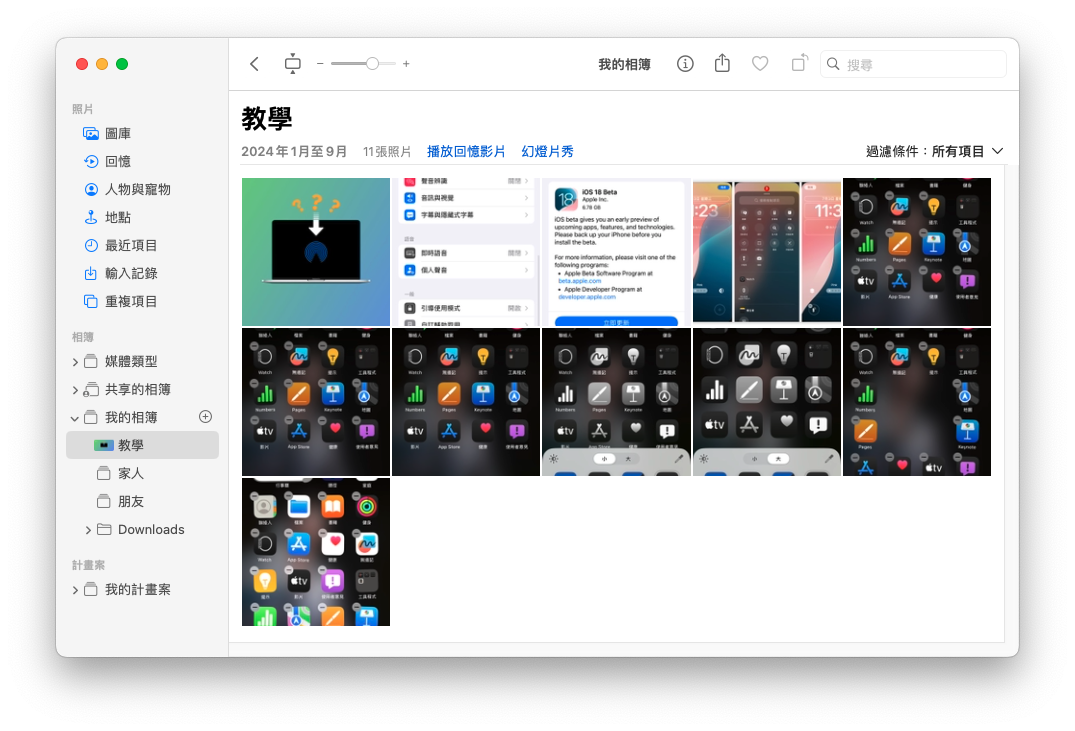This screenshot has width=1075, height=731.
Task: Click the aspect ratio zoom-to-fit icon
Action: (293, 64)
